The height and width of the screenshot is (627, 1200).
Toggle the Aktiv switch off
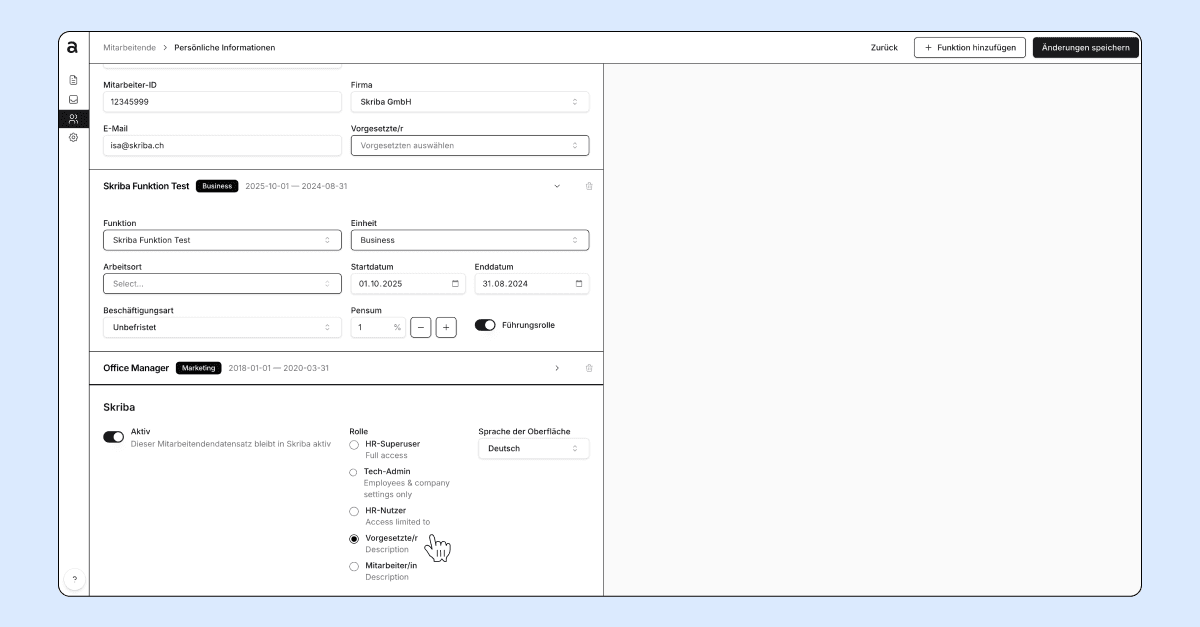click(x=113, y=437)
